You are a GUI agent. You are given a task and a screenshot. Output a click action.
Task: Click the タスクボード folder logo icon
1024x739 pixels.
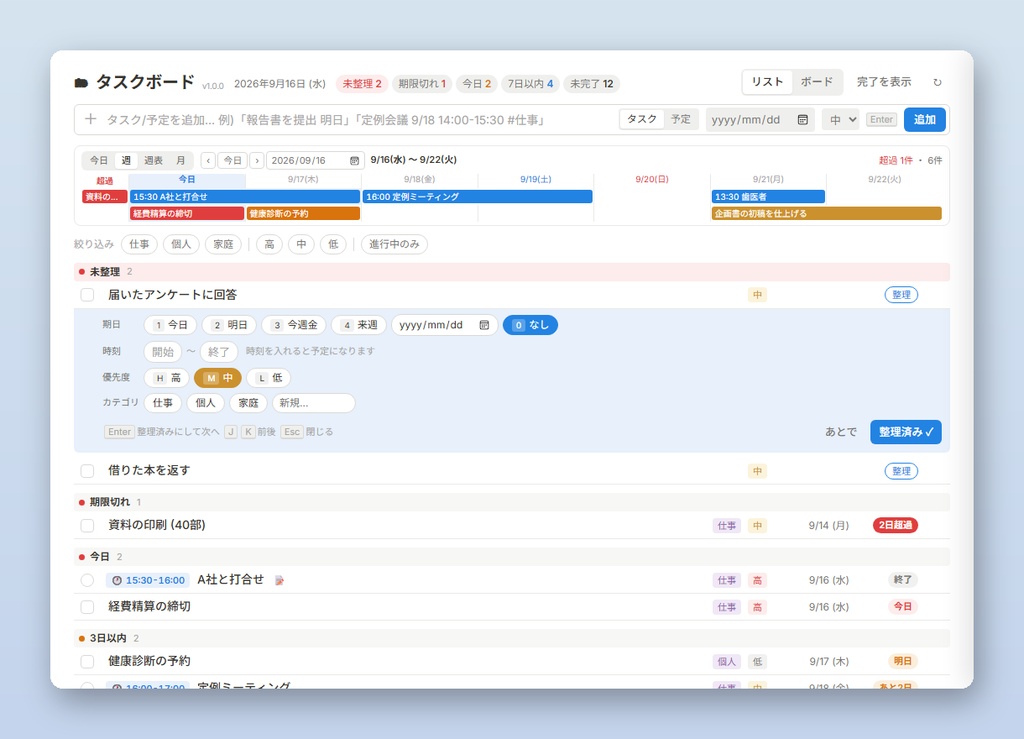click(x=82, y=83)
